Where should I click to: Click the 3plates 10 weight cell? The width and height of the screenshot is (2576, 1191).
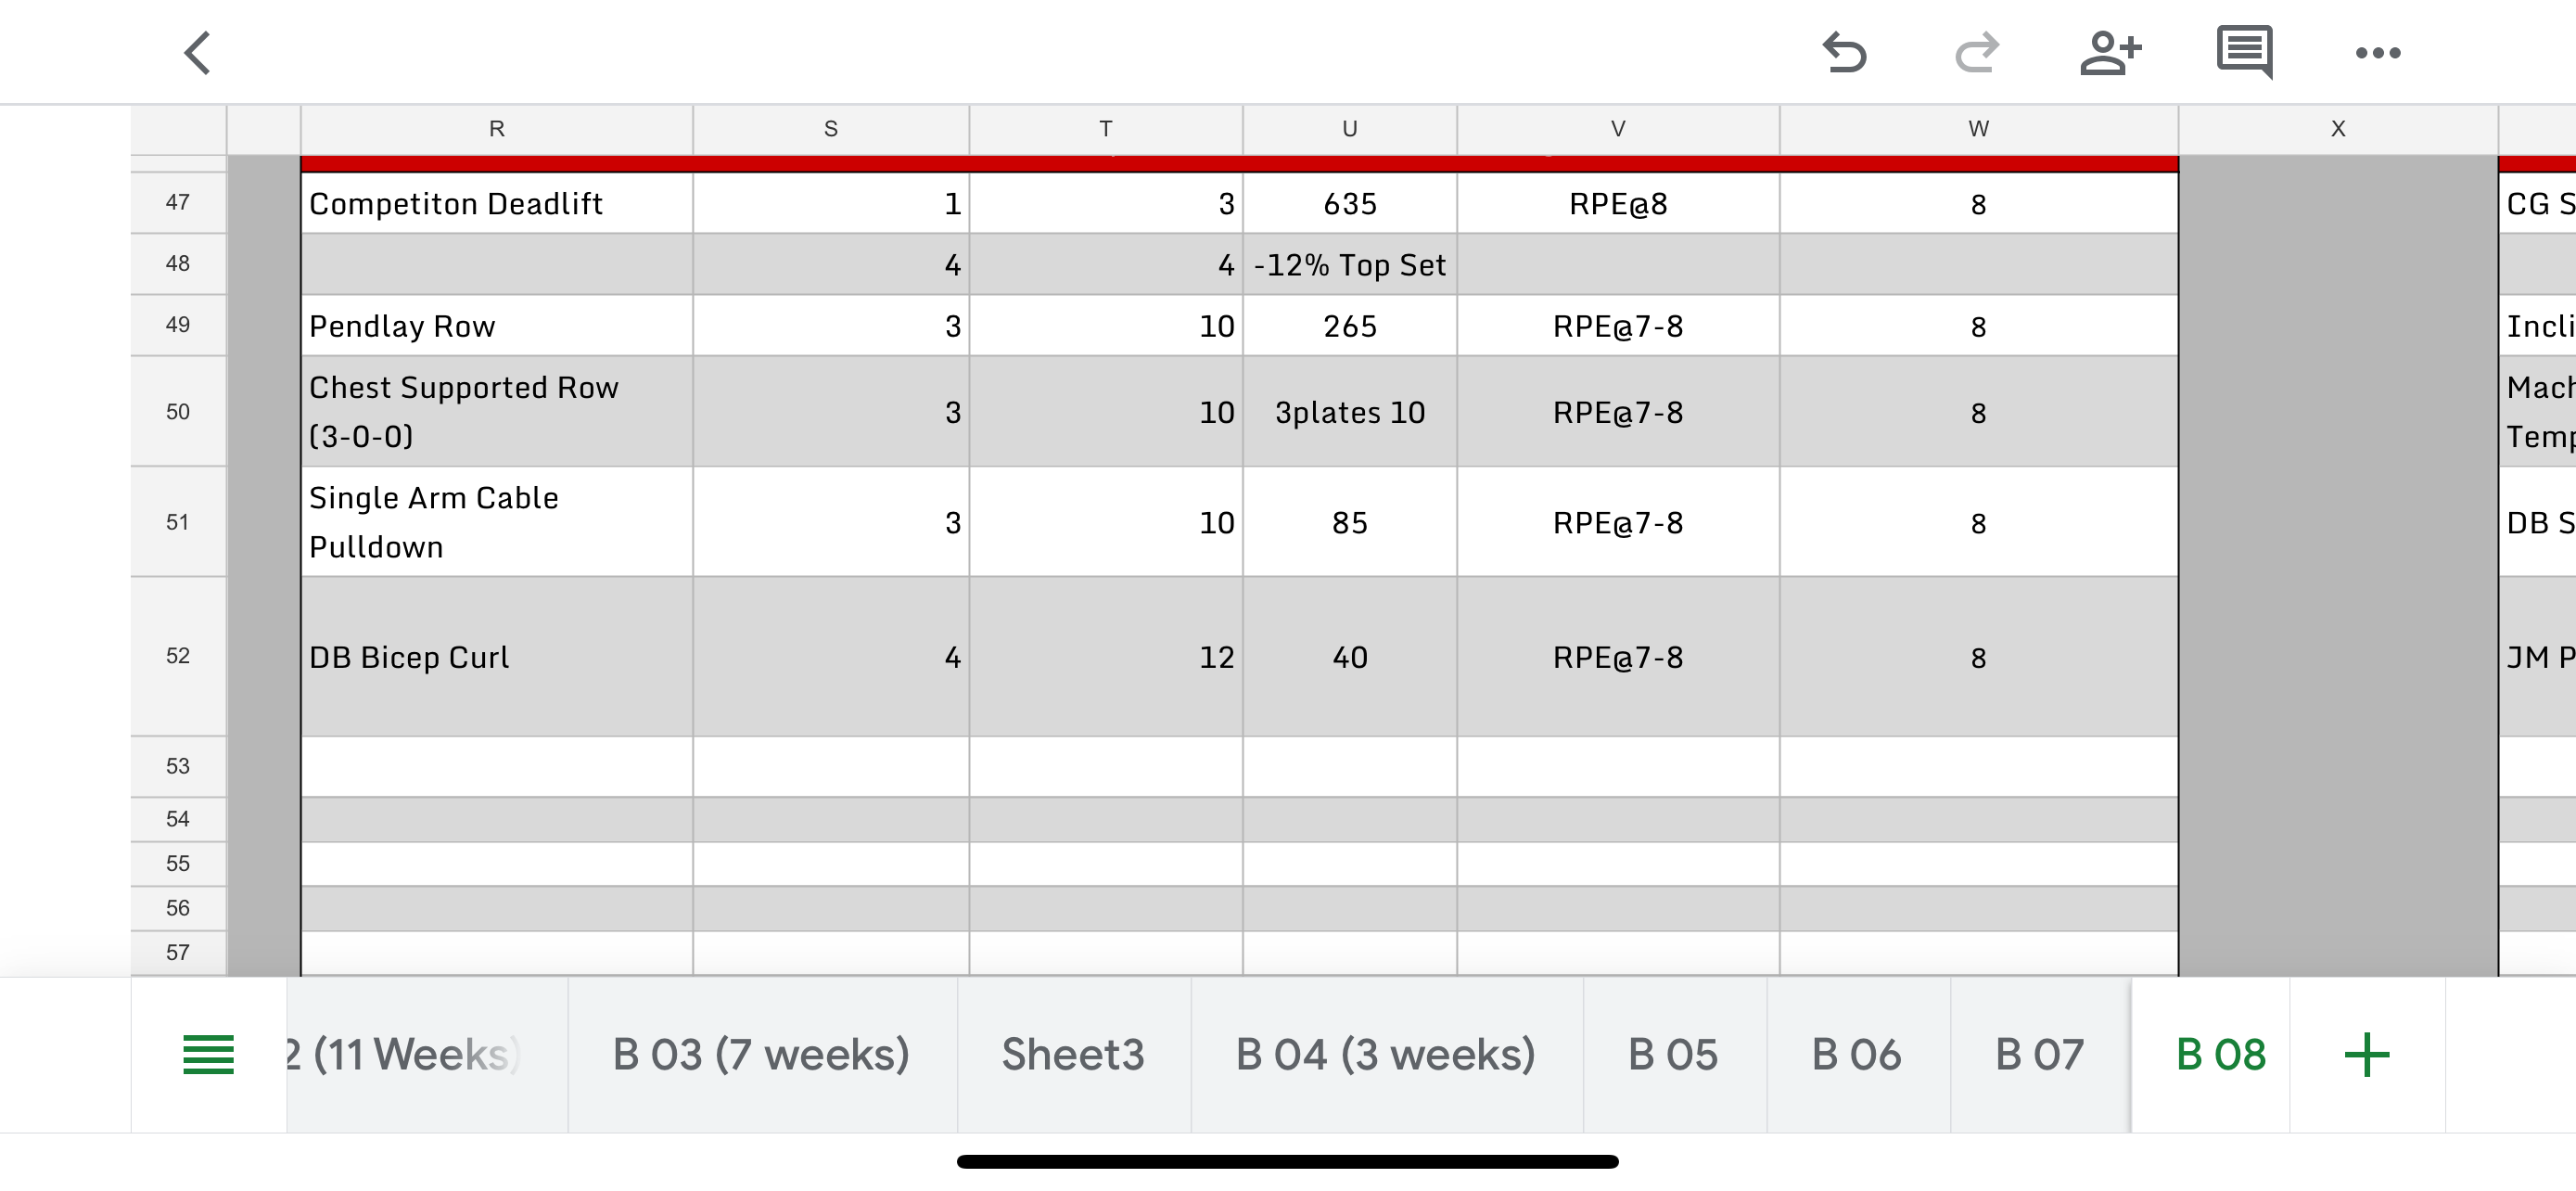1349,412
